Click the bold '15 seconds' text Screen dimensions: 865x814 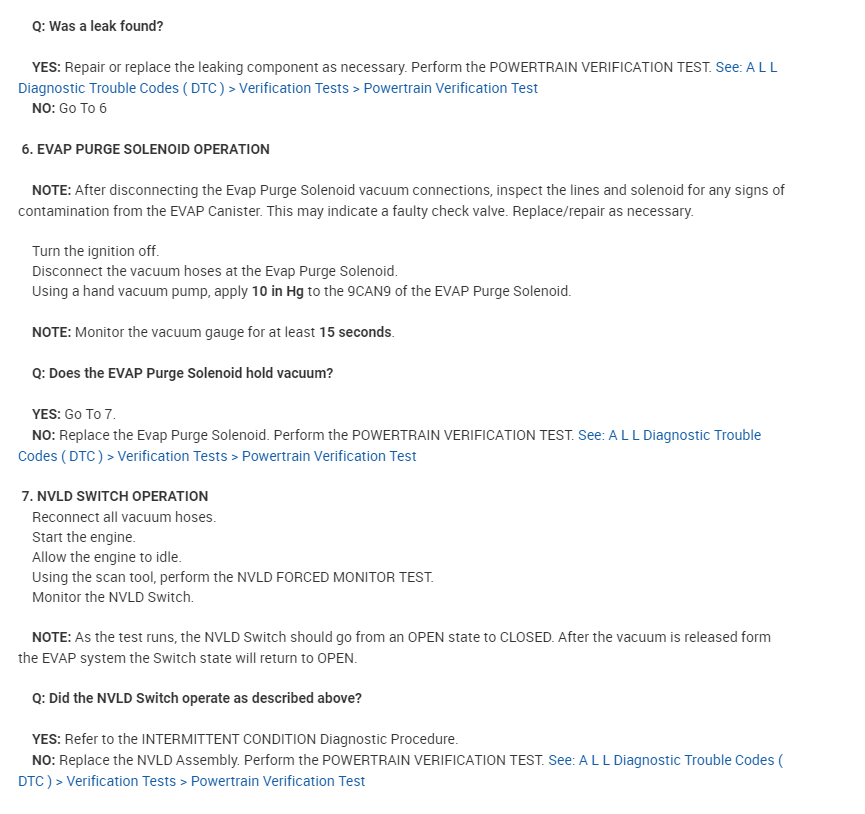point(355,332)
